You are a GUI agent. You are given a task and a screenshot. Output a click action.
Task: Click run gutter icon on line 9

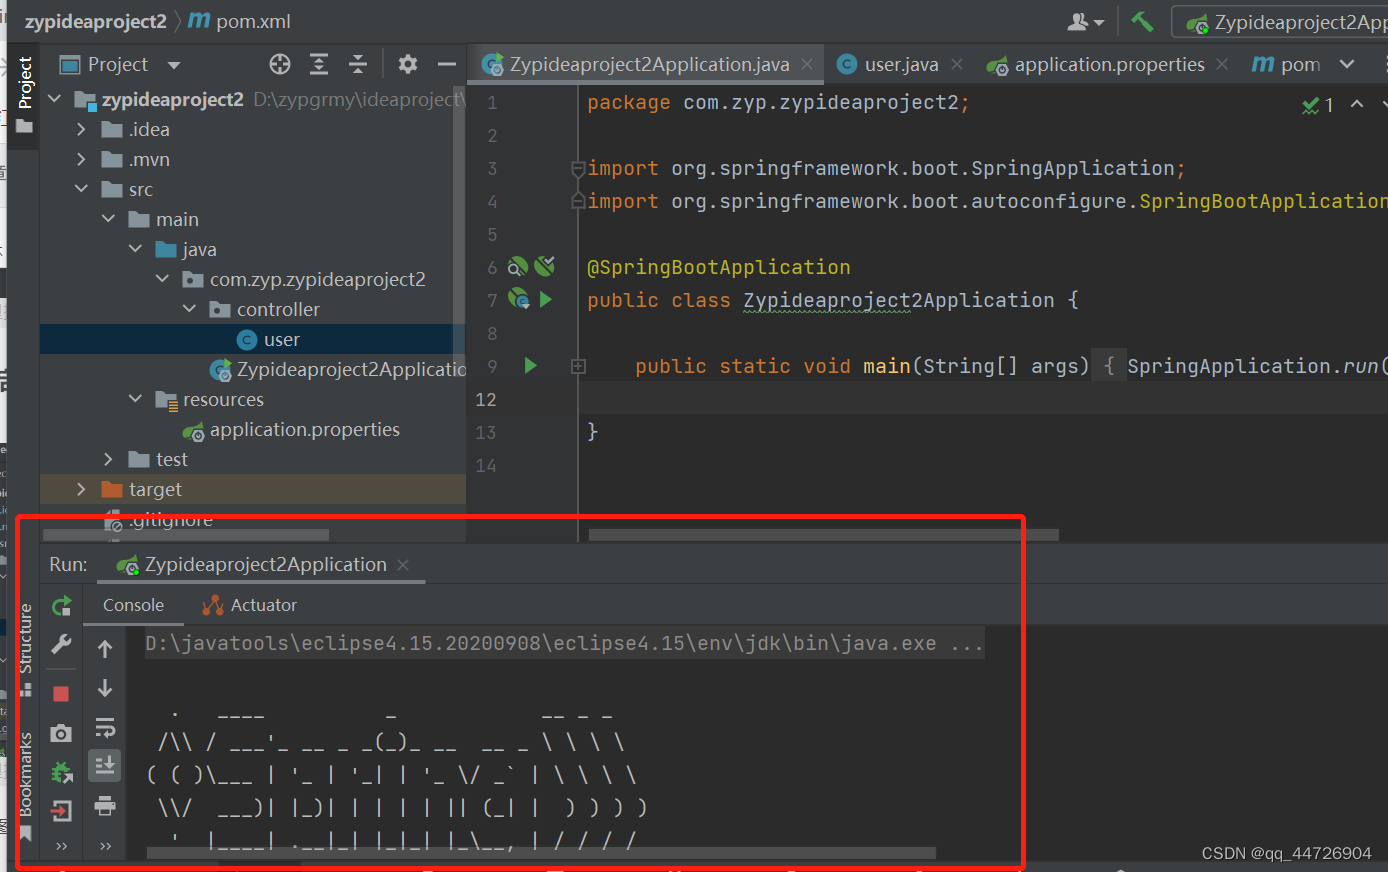[x=531, y=366]
